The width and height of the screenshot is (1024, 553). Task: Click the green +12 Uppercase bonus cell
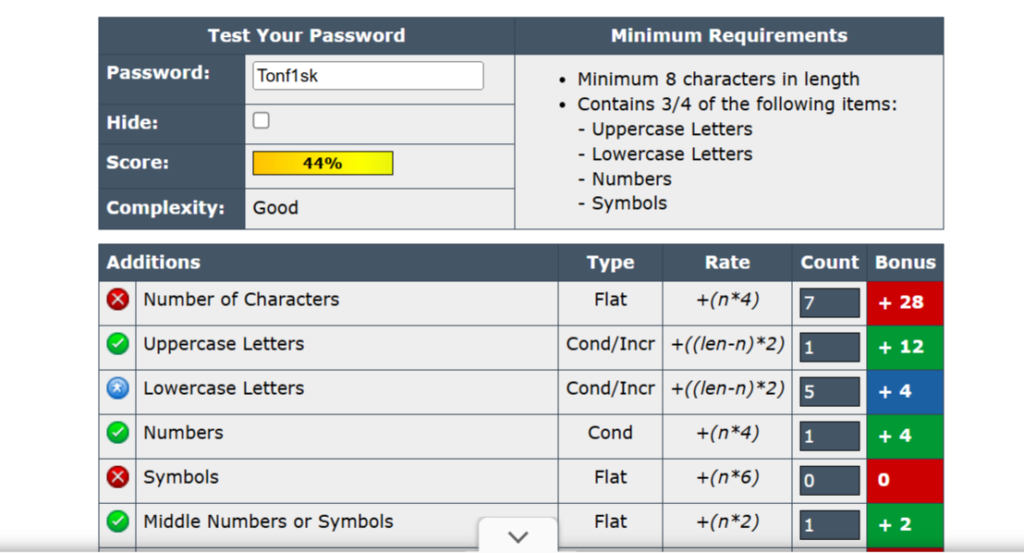point(904,347)
